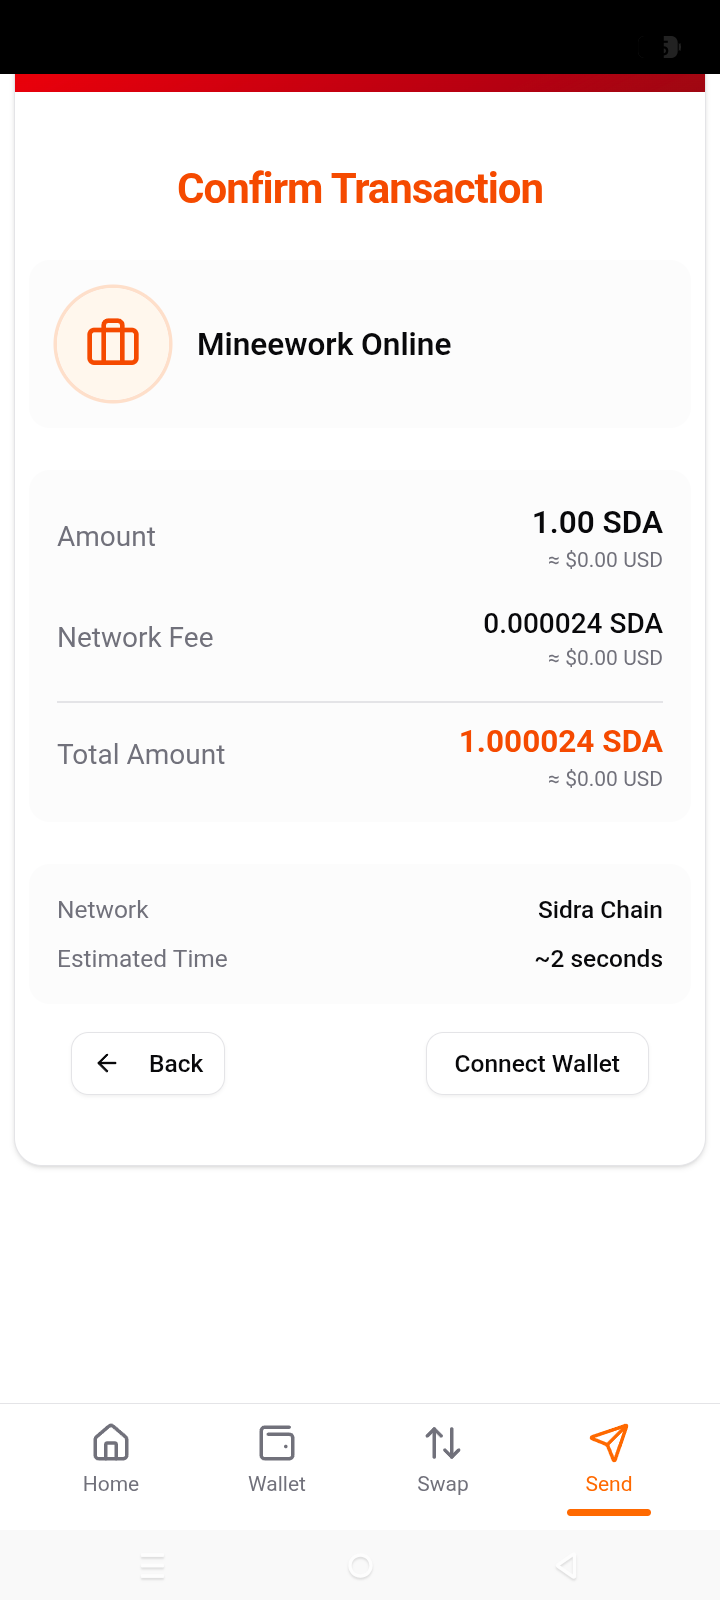Image resolution: width=720 pixels, height=1600 pixels.
Task: Select the Estimated Time label
Action: click(142, 958)
